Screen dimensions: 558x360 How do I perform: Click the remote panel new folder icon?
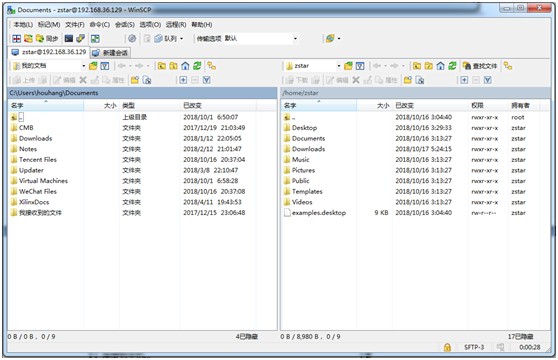click(x=408, y=80)
